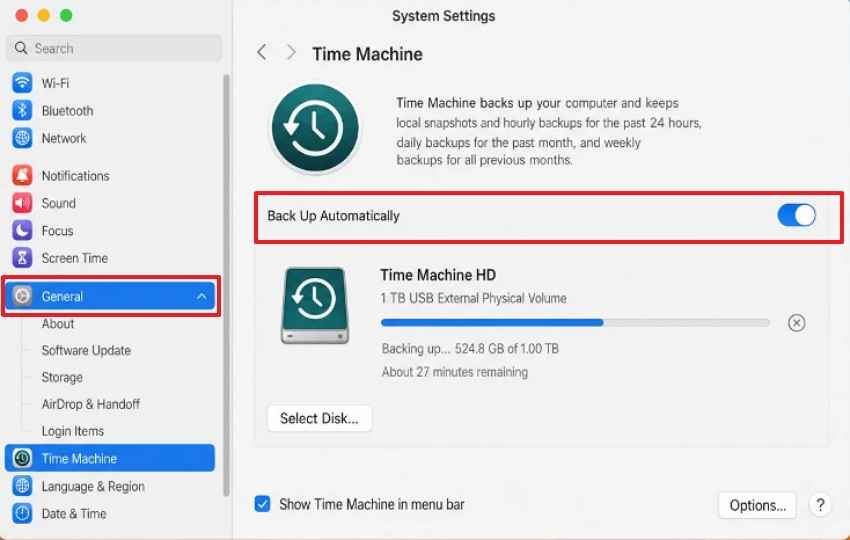Click the Time Machine sidebar icon
This screenshot has height=540, width=850.
click(x=22, y=459)
